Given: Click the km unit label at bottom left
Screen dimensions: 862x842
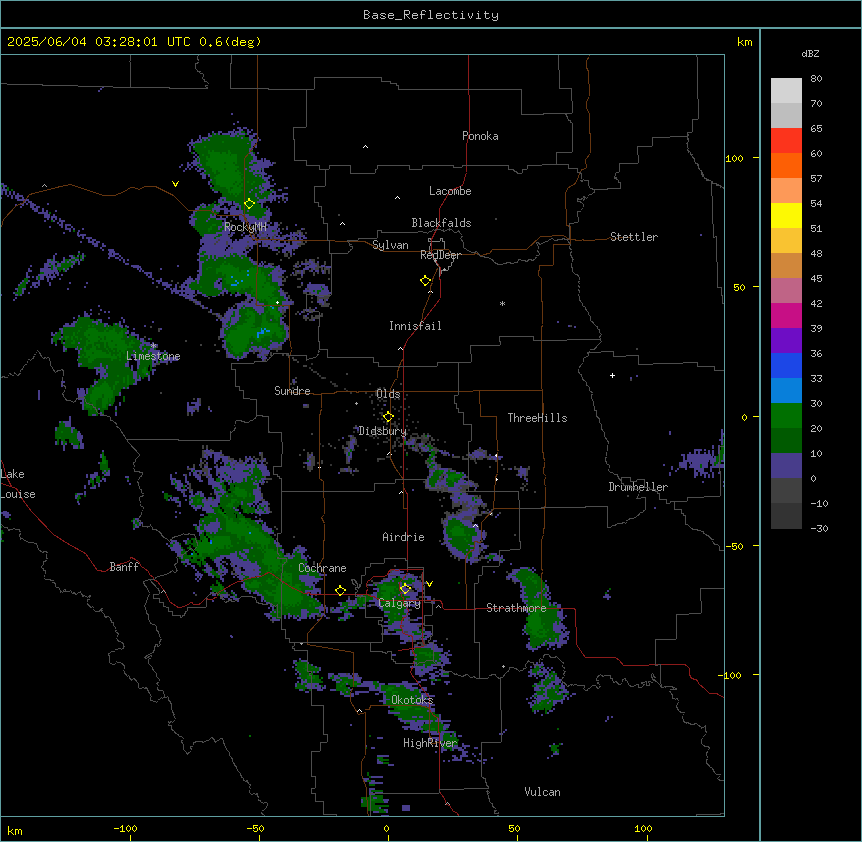Looking at the screenshot, I should (x=15, y=830).
